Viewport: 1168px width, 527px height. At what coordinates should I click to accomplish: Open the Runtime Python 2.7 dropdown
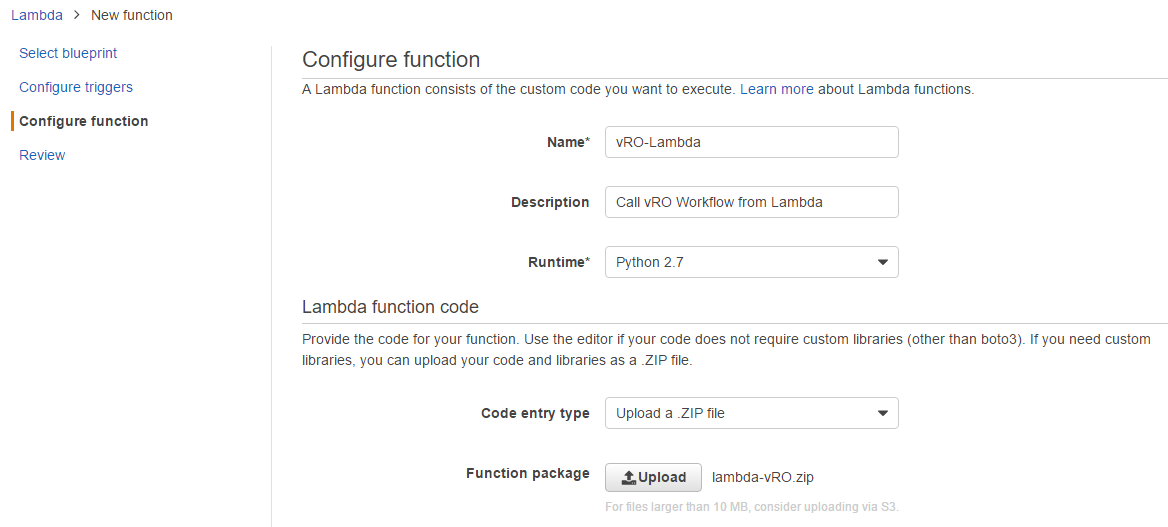[x=750, y=262]
